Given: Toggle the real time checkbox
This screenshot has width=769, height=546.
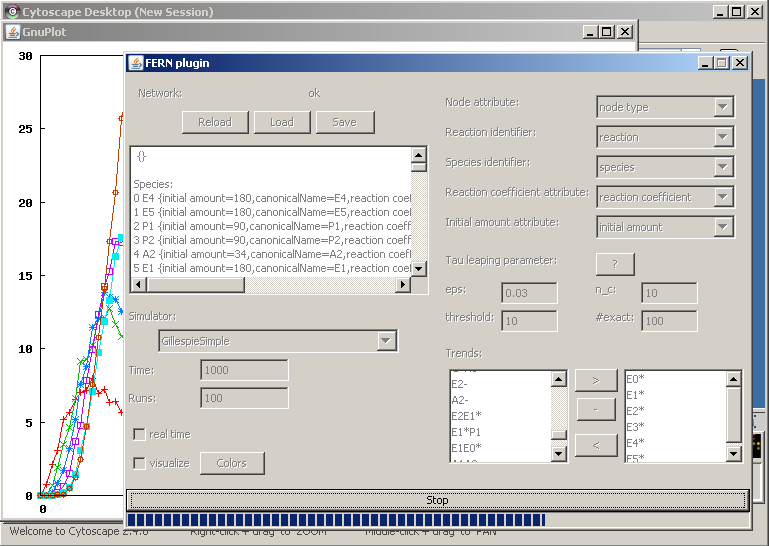Looking at the screenshot, I should pyautogui.click(x=139, y=434).
